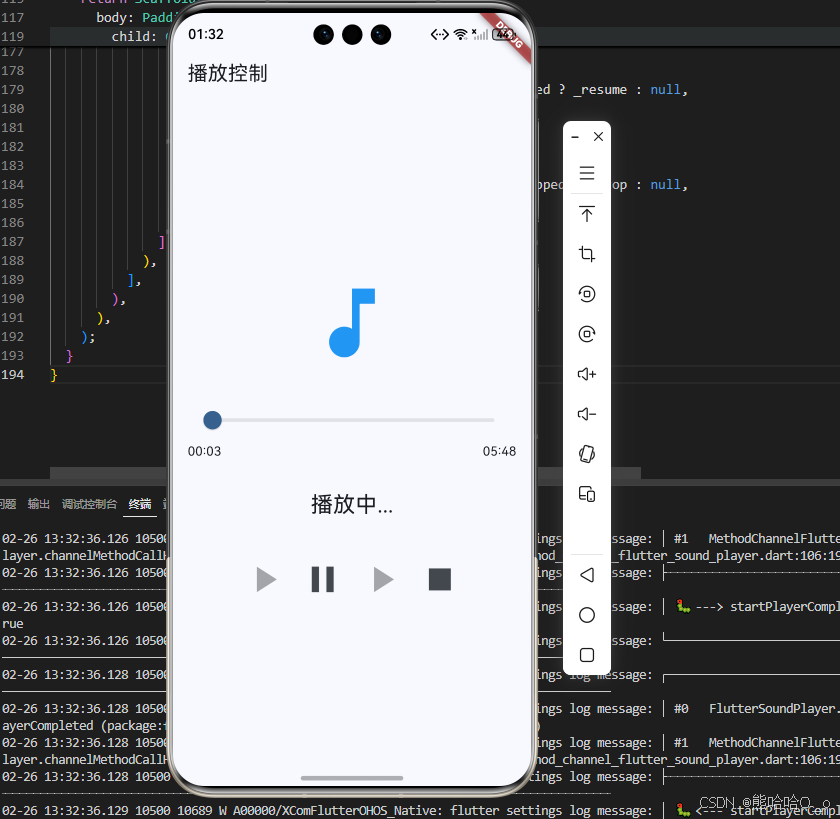
Task: Select the 终端 panel tab
Action: click(x=140, y=504)
